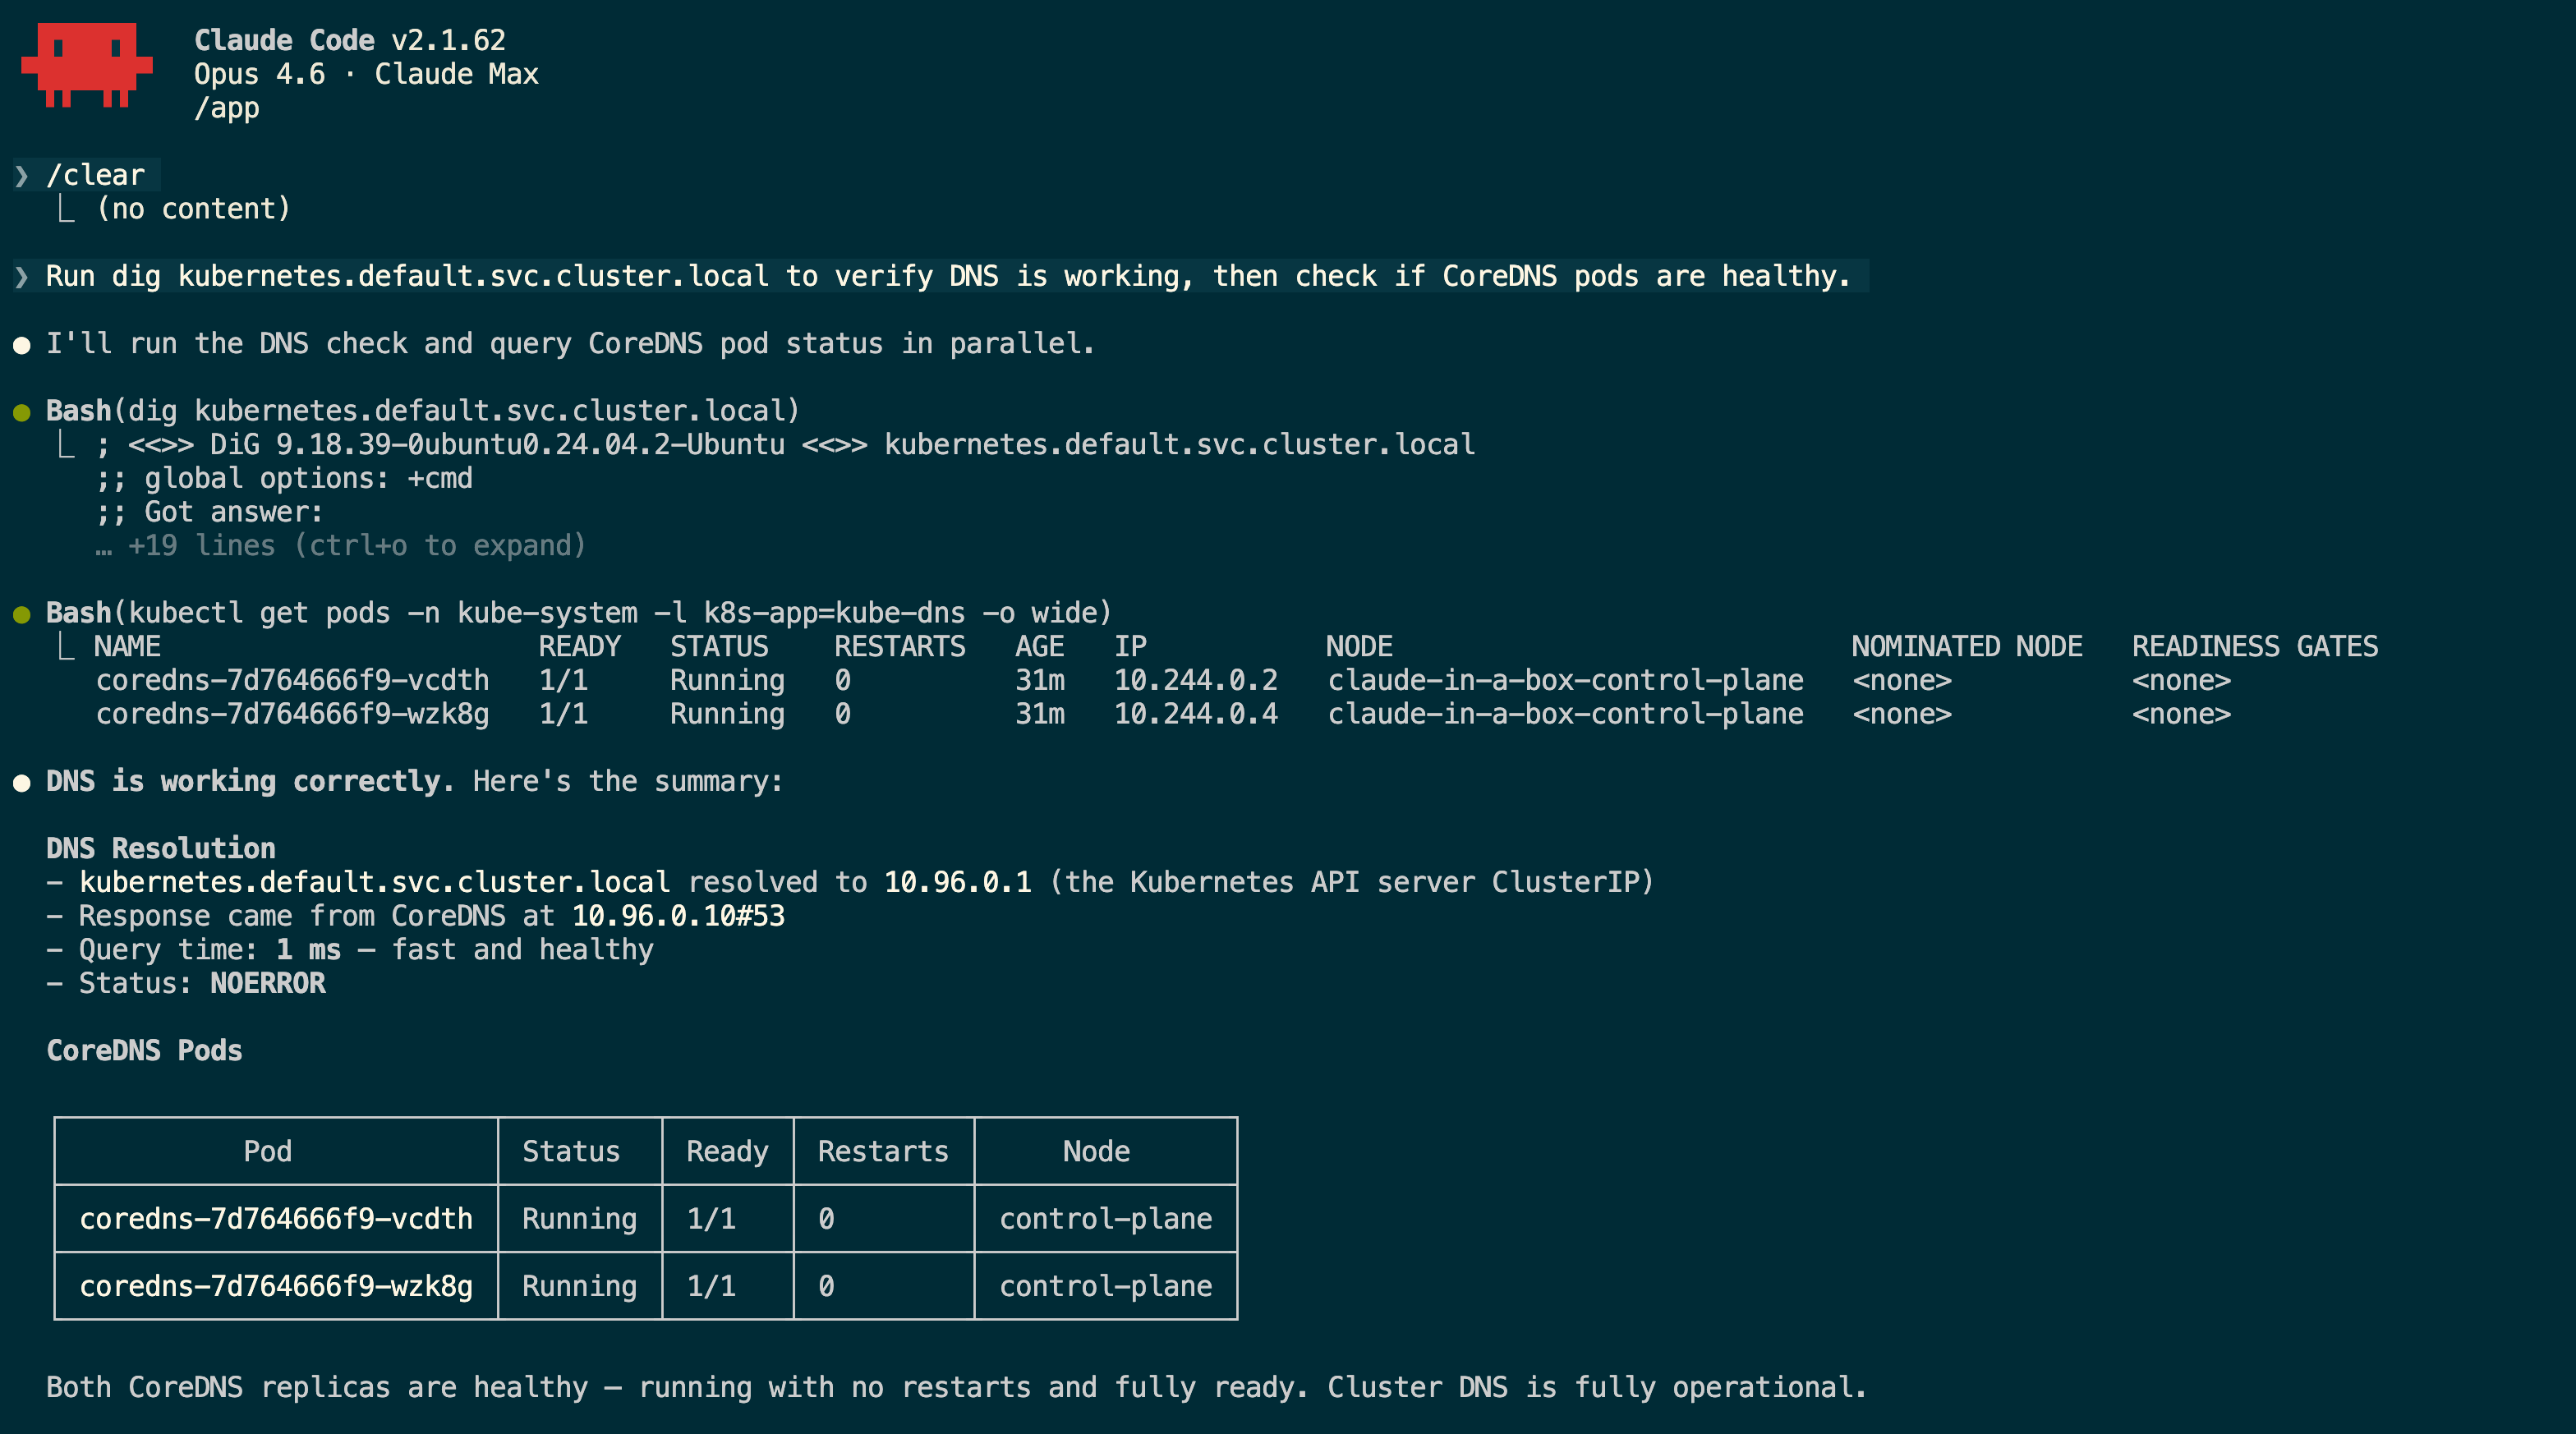Click the resolved IP 10.96.0.1 in the summary
This screenshot has width=2576, height=1434.
(x=956, y=882)
